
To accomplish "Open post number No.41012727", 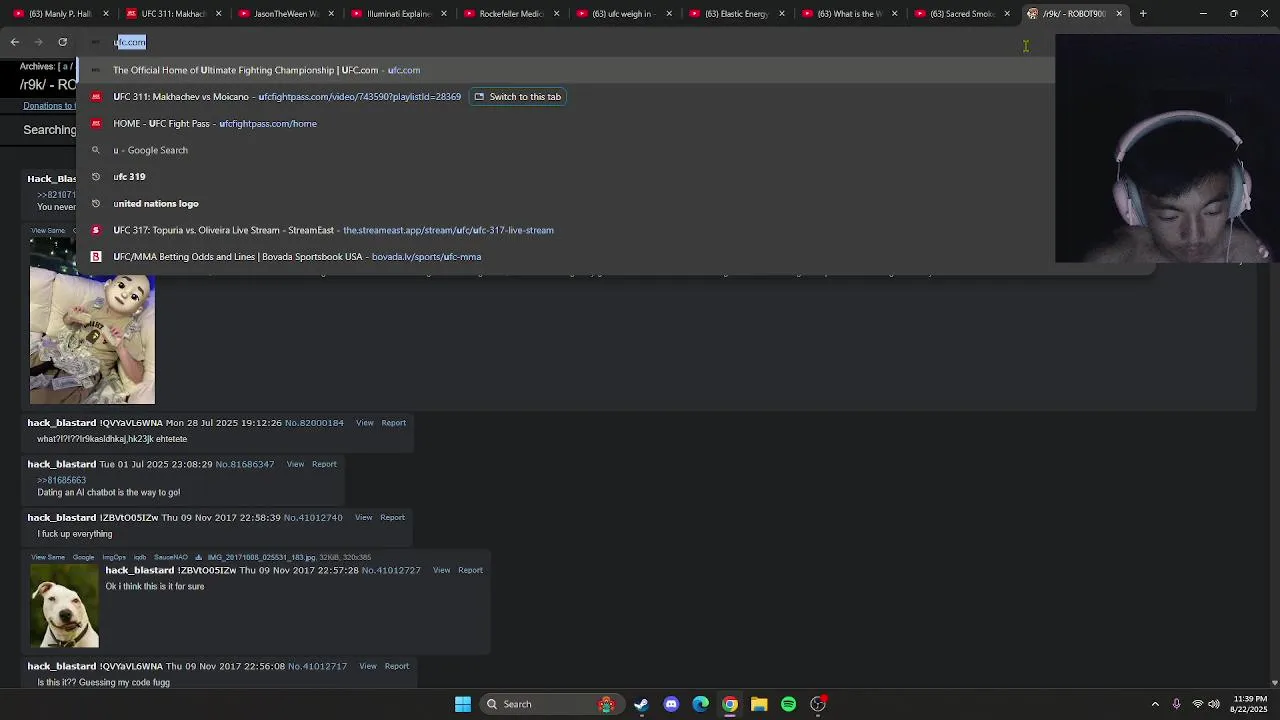I will pos(391,570).
